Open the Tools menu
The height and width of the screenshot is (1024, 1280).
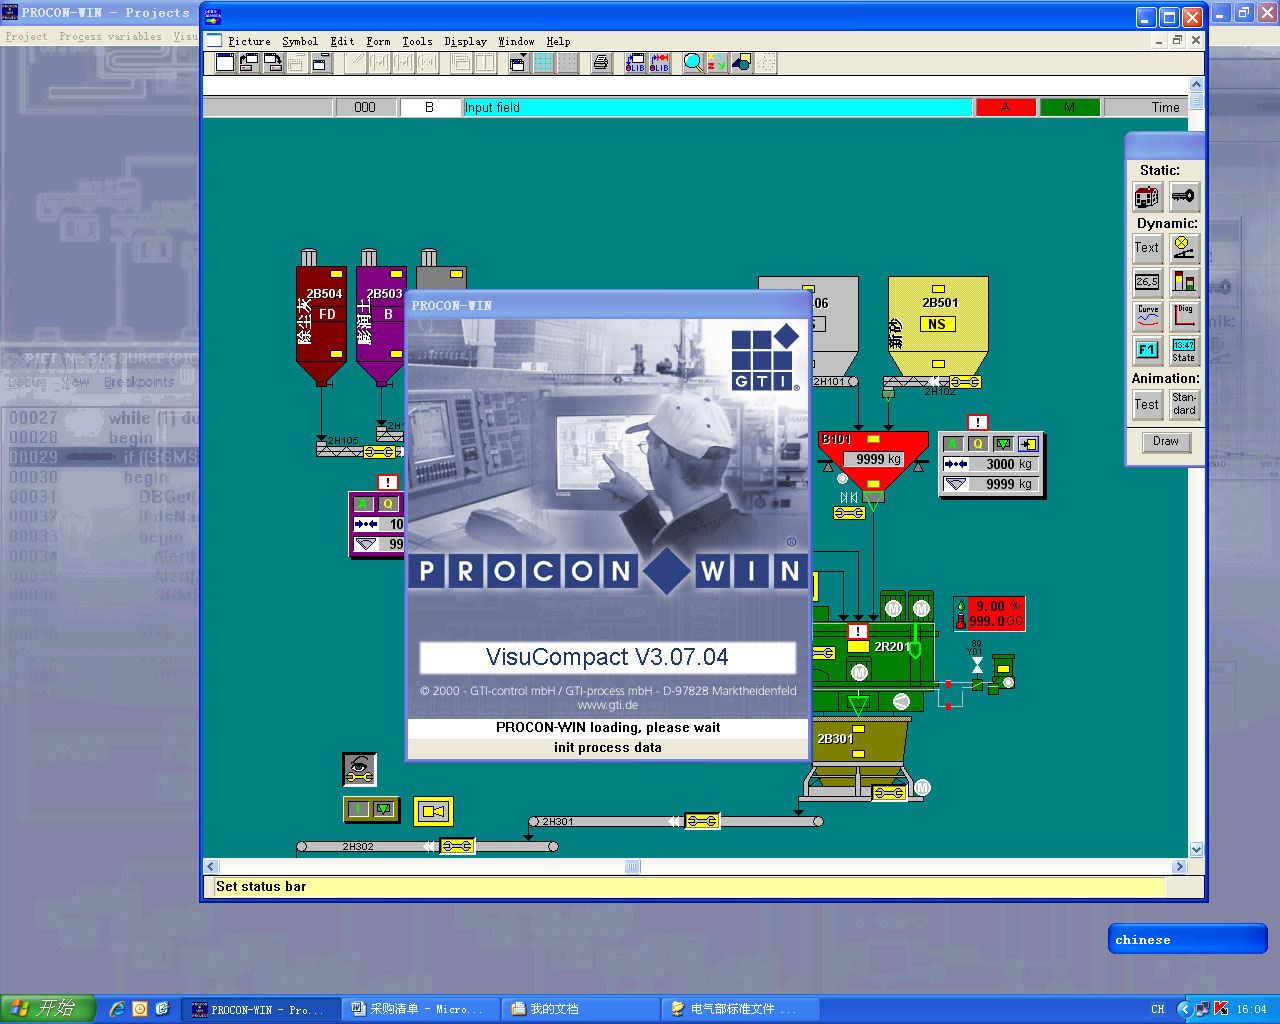click(417, 41)
